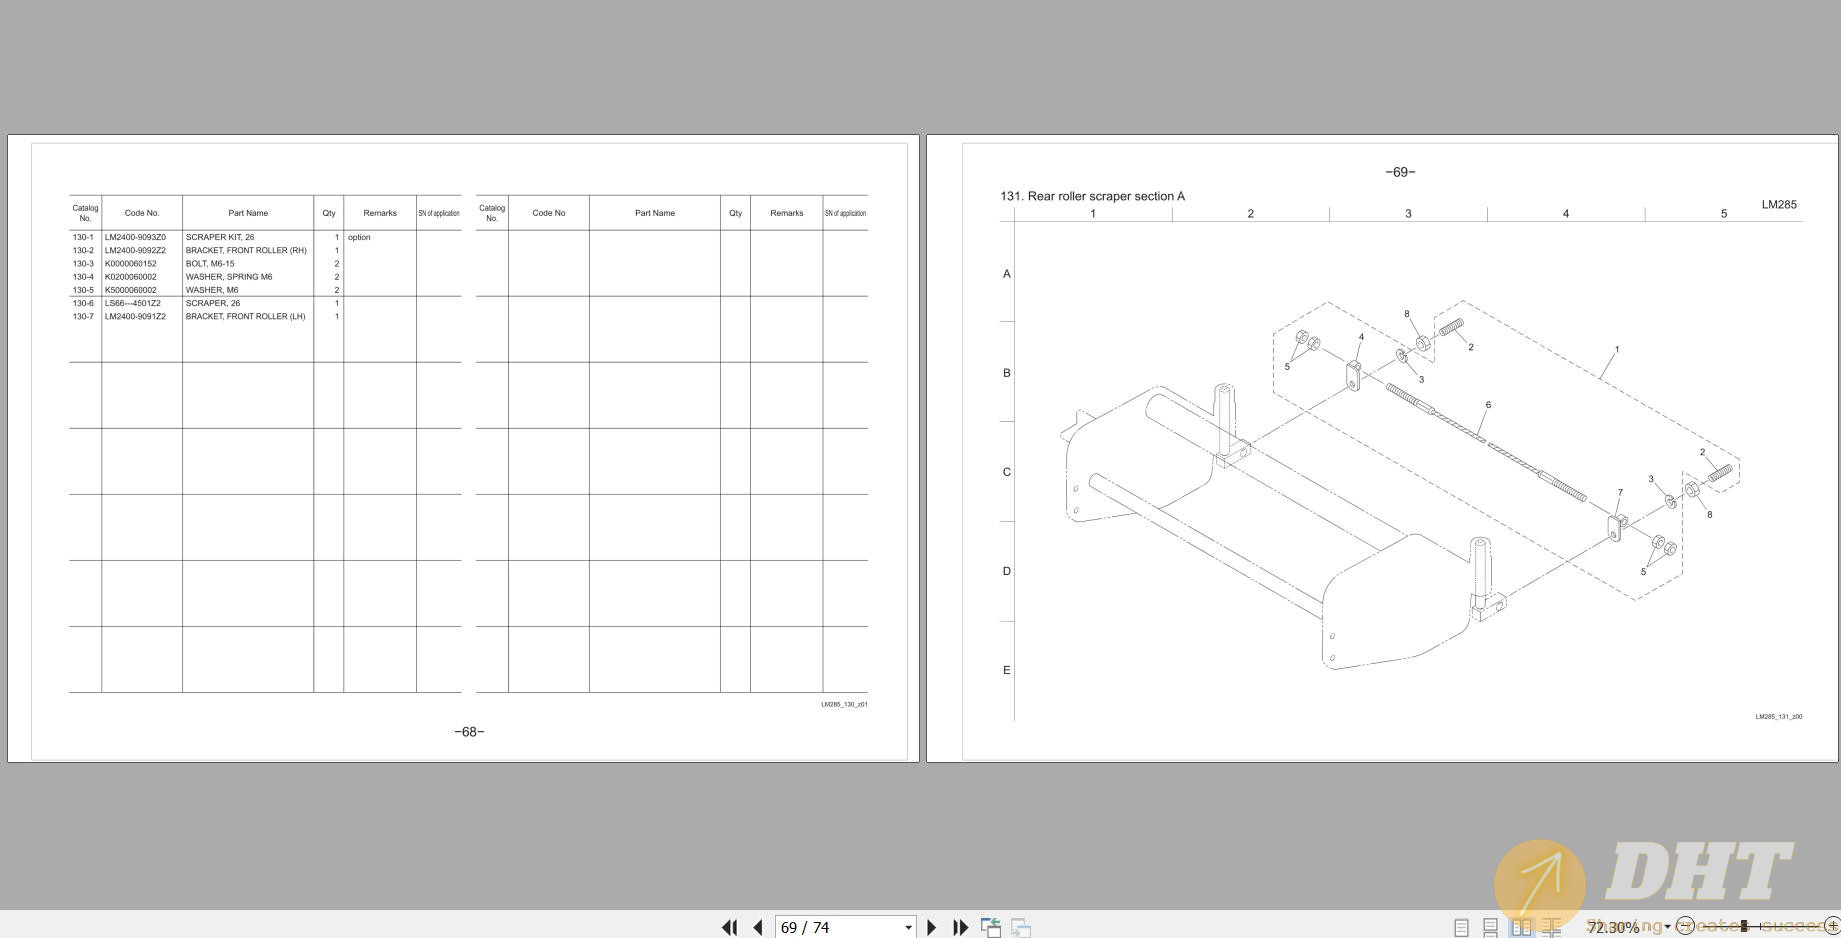Click inside the 69 / 74 page field
The image size is (1841, 938).
point(820,927)
